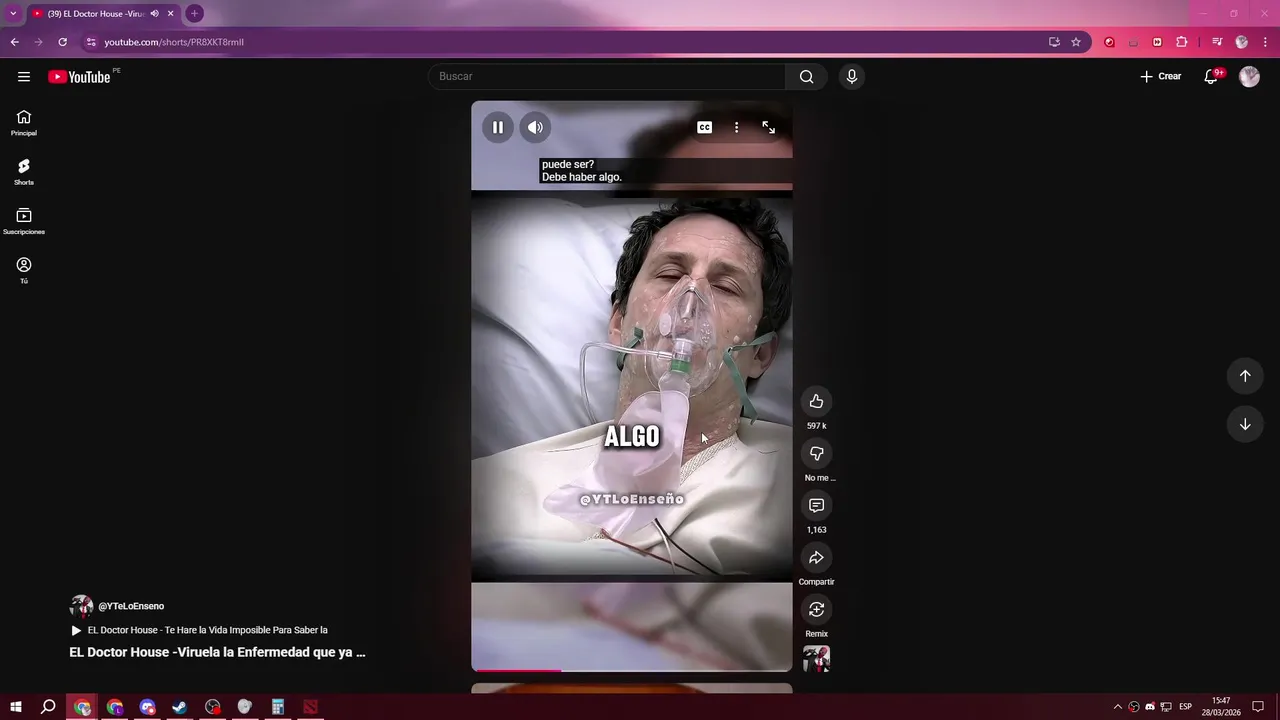1280x720 pixels.
Task: Expand the tab search dropdown arrow
Action: coord(13,14)
